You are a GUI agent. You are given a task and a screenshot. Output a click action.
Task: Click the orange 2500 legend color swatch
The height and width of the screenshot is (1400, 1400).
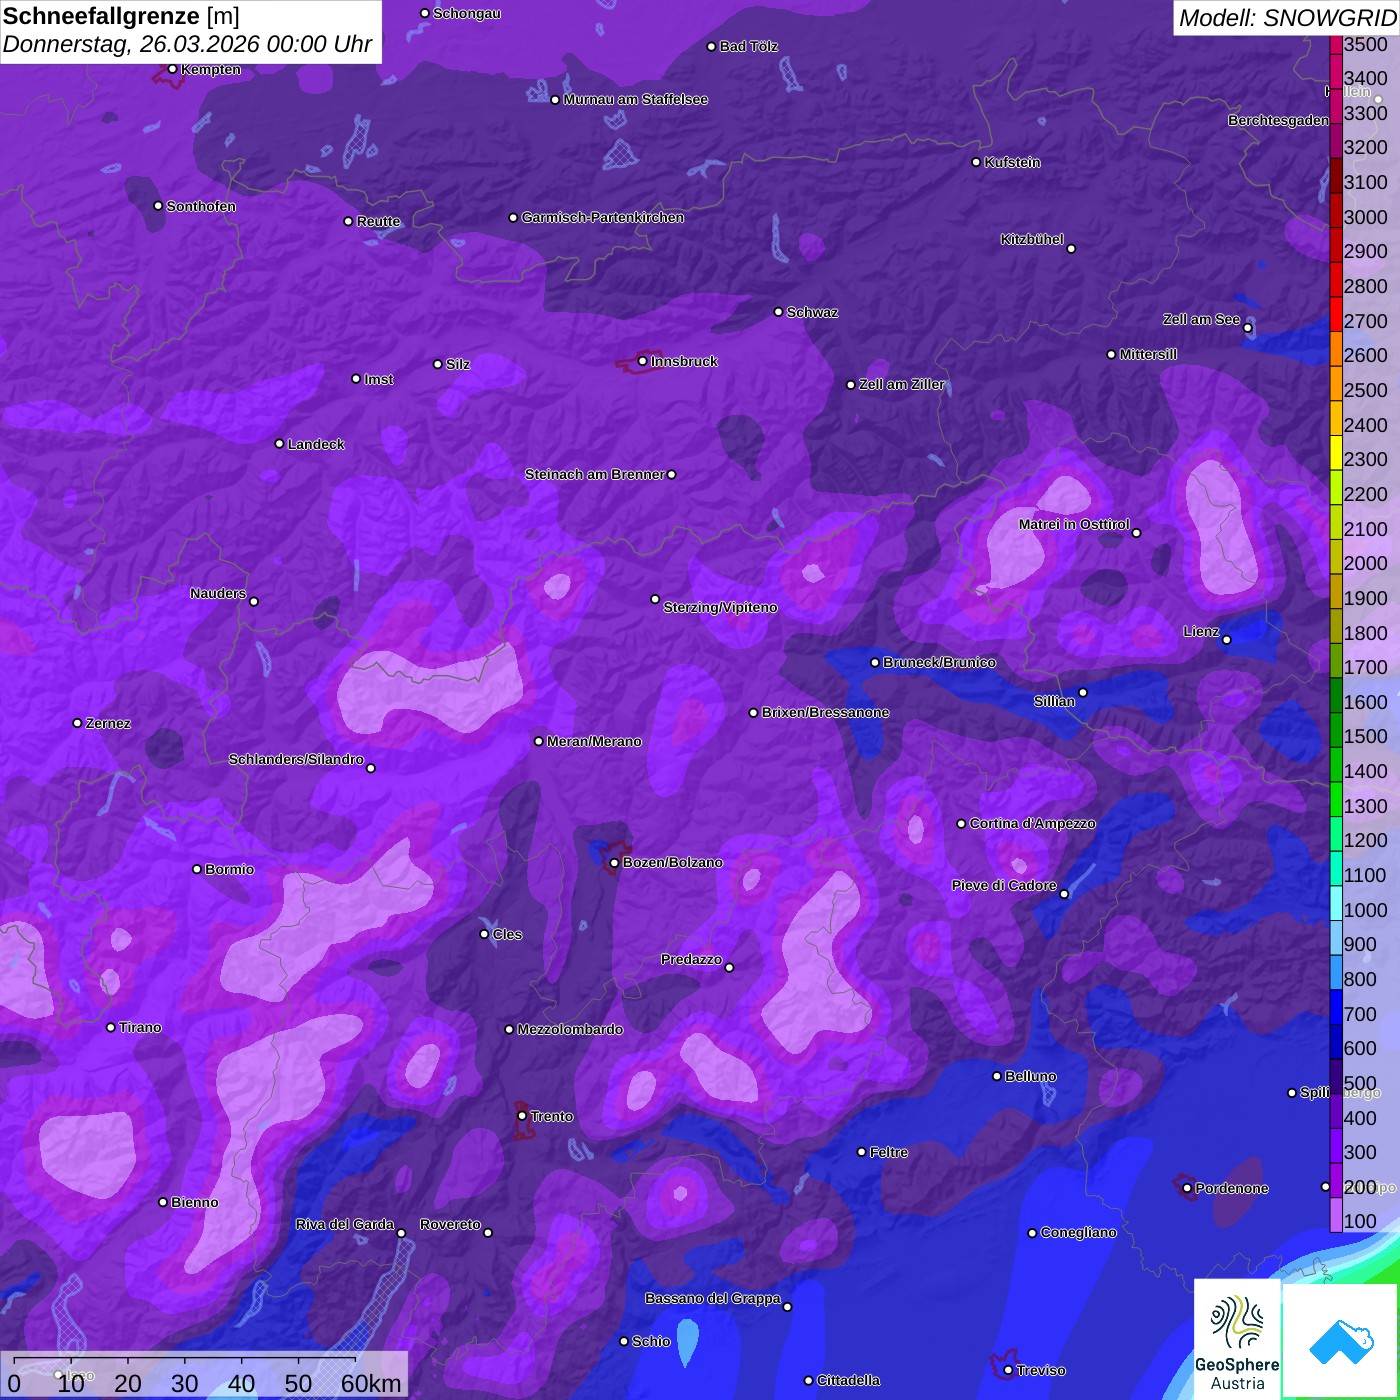tap(1336, 384)
